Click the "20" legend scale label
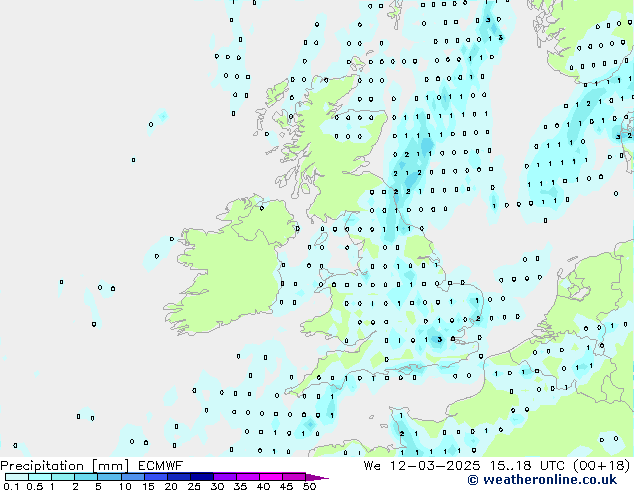 (171, 486)
